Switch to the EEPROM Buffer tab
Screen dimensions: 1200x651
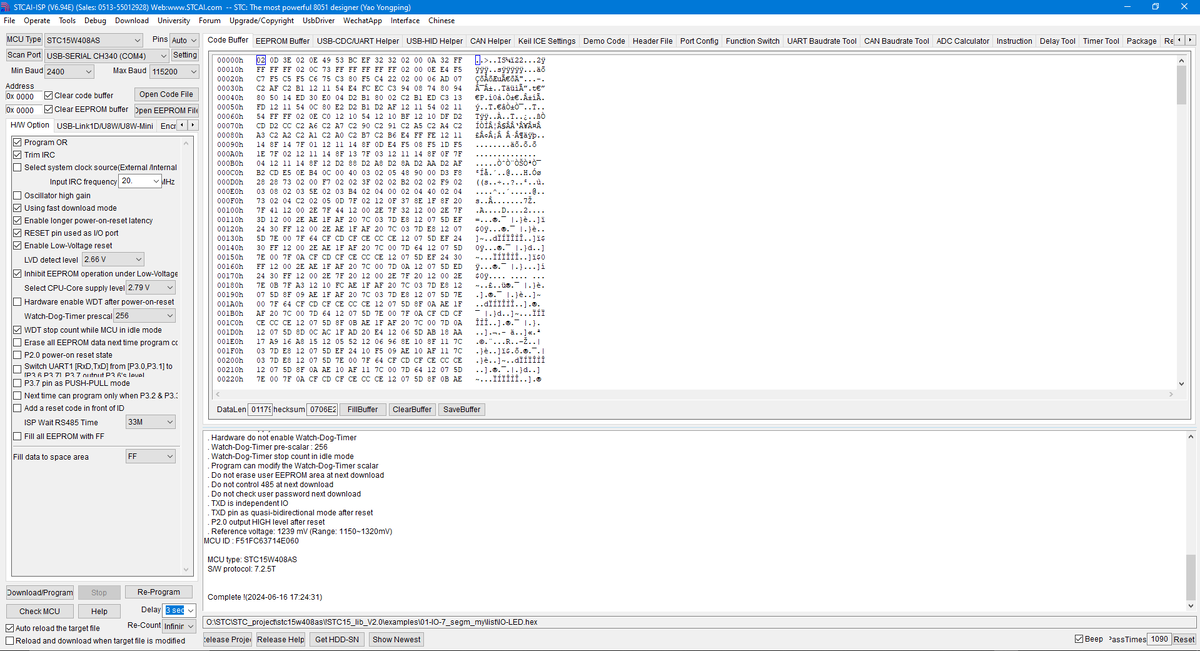point(282,41)
